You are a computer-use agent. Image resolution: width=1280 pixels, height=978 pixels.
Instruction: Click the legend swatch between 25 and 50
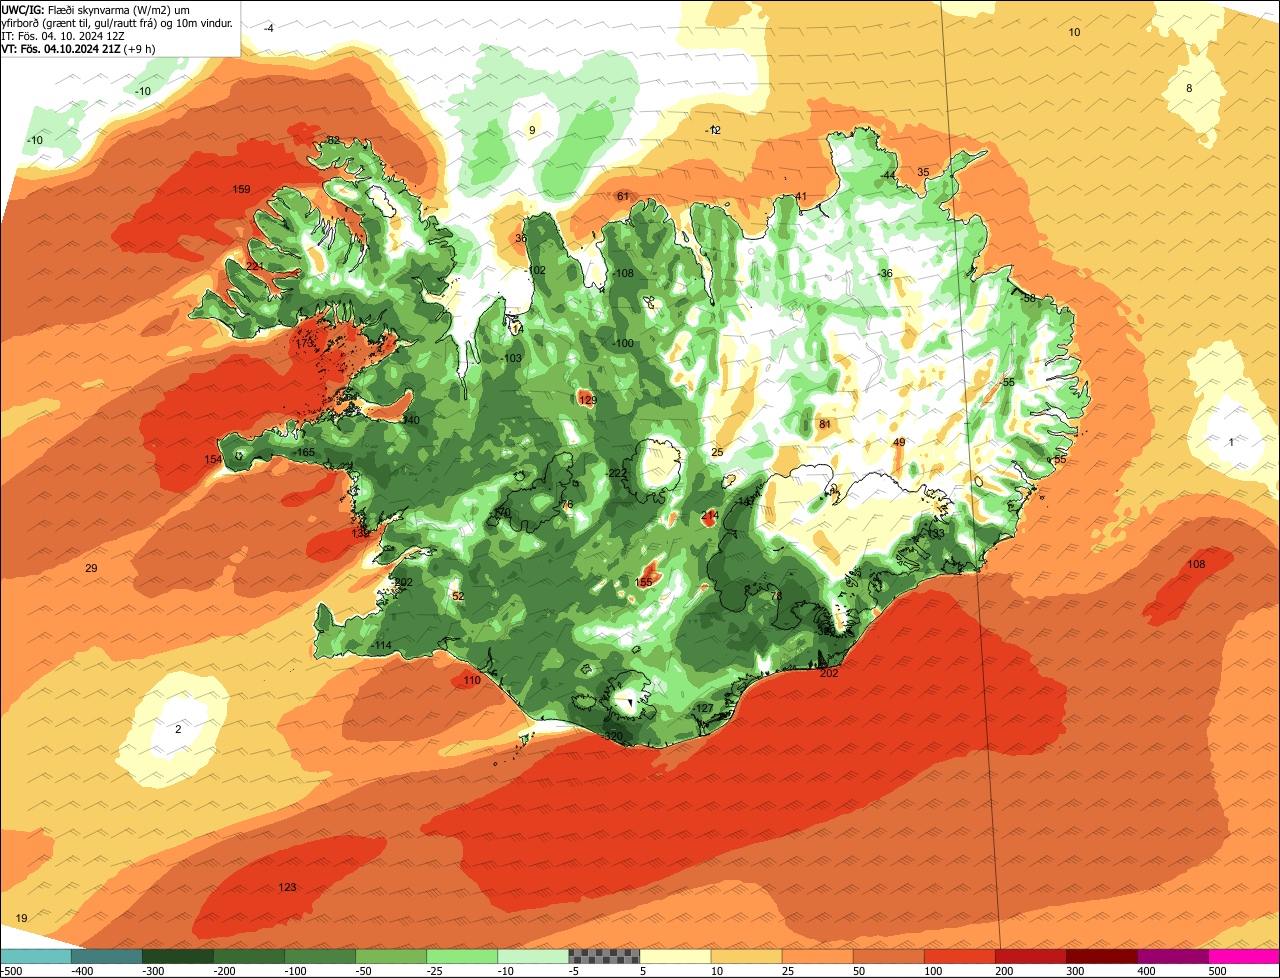click(818, 956)
